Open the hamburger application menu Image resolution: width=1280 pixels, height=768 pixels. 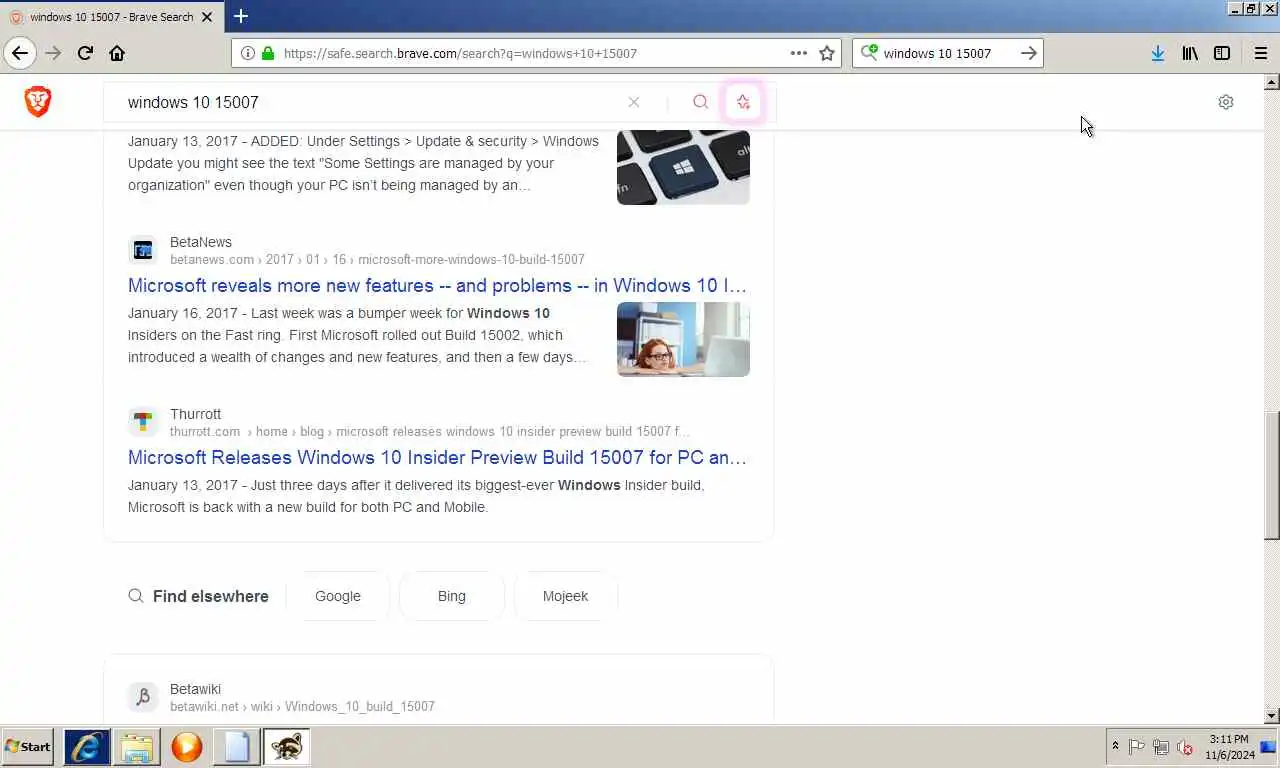point(1261,53)
